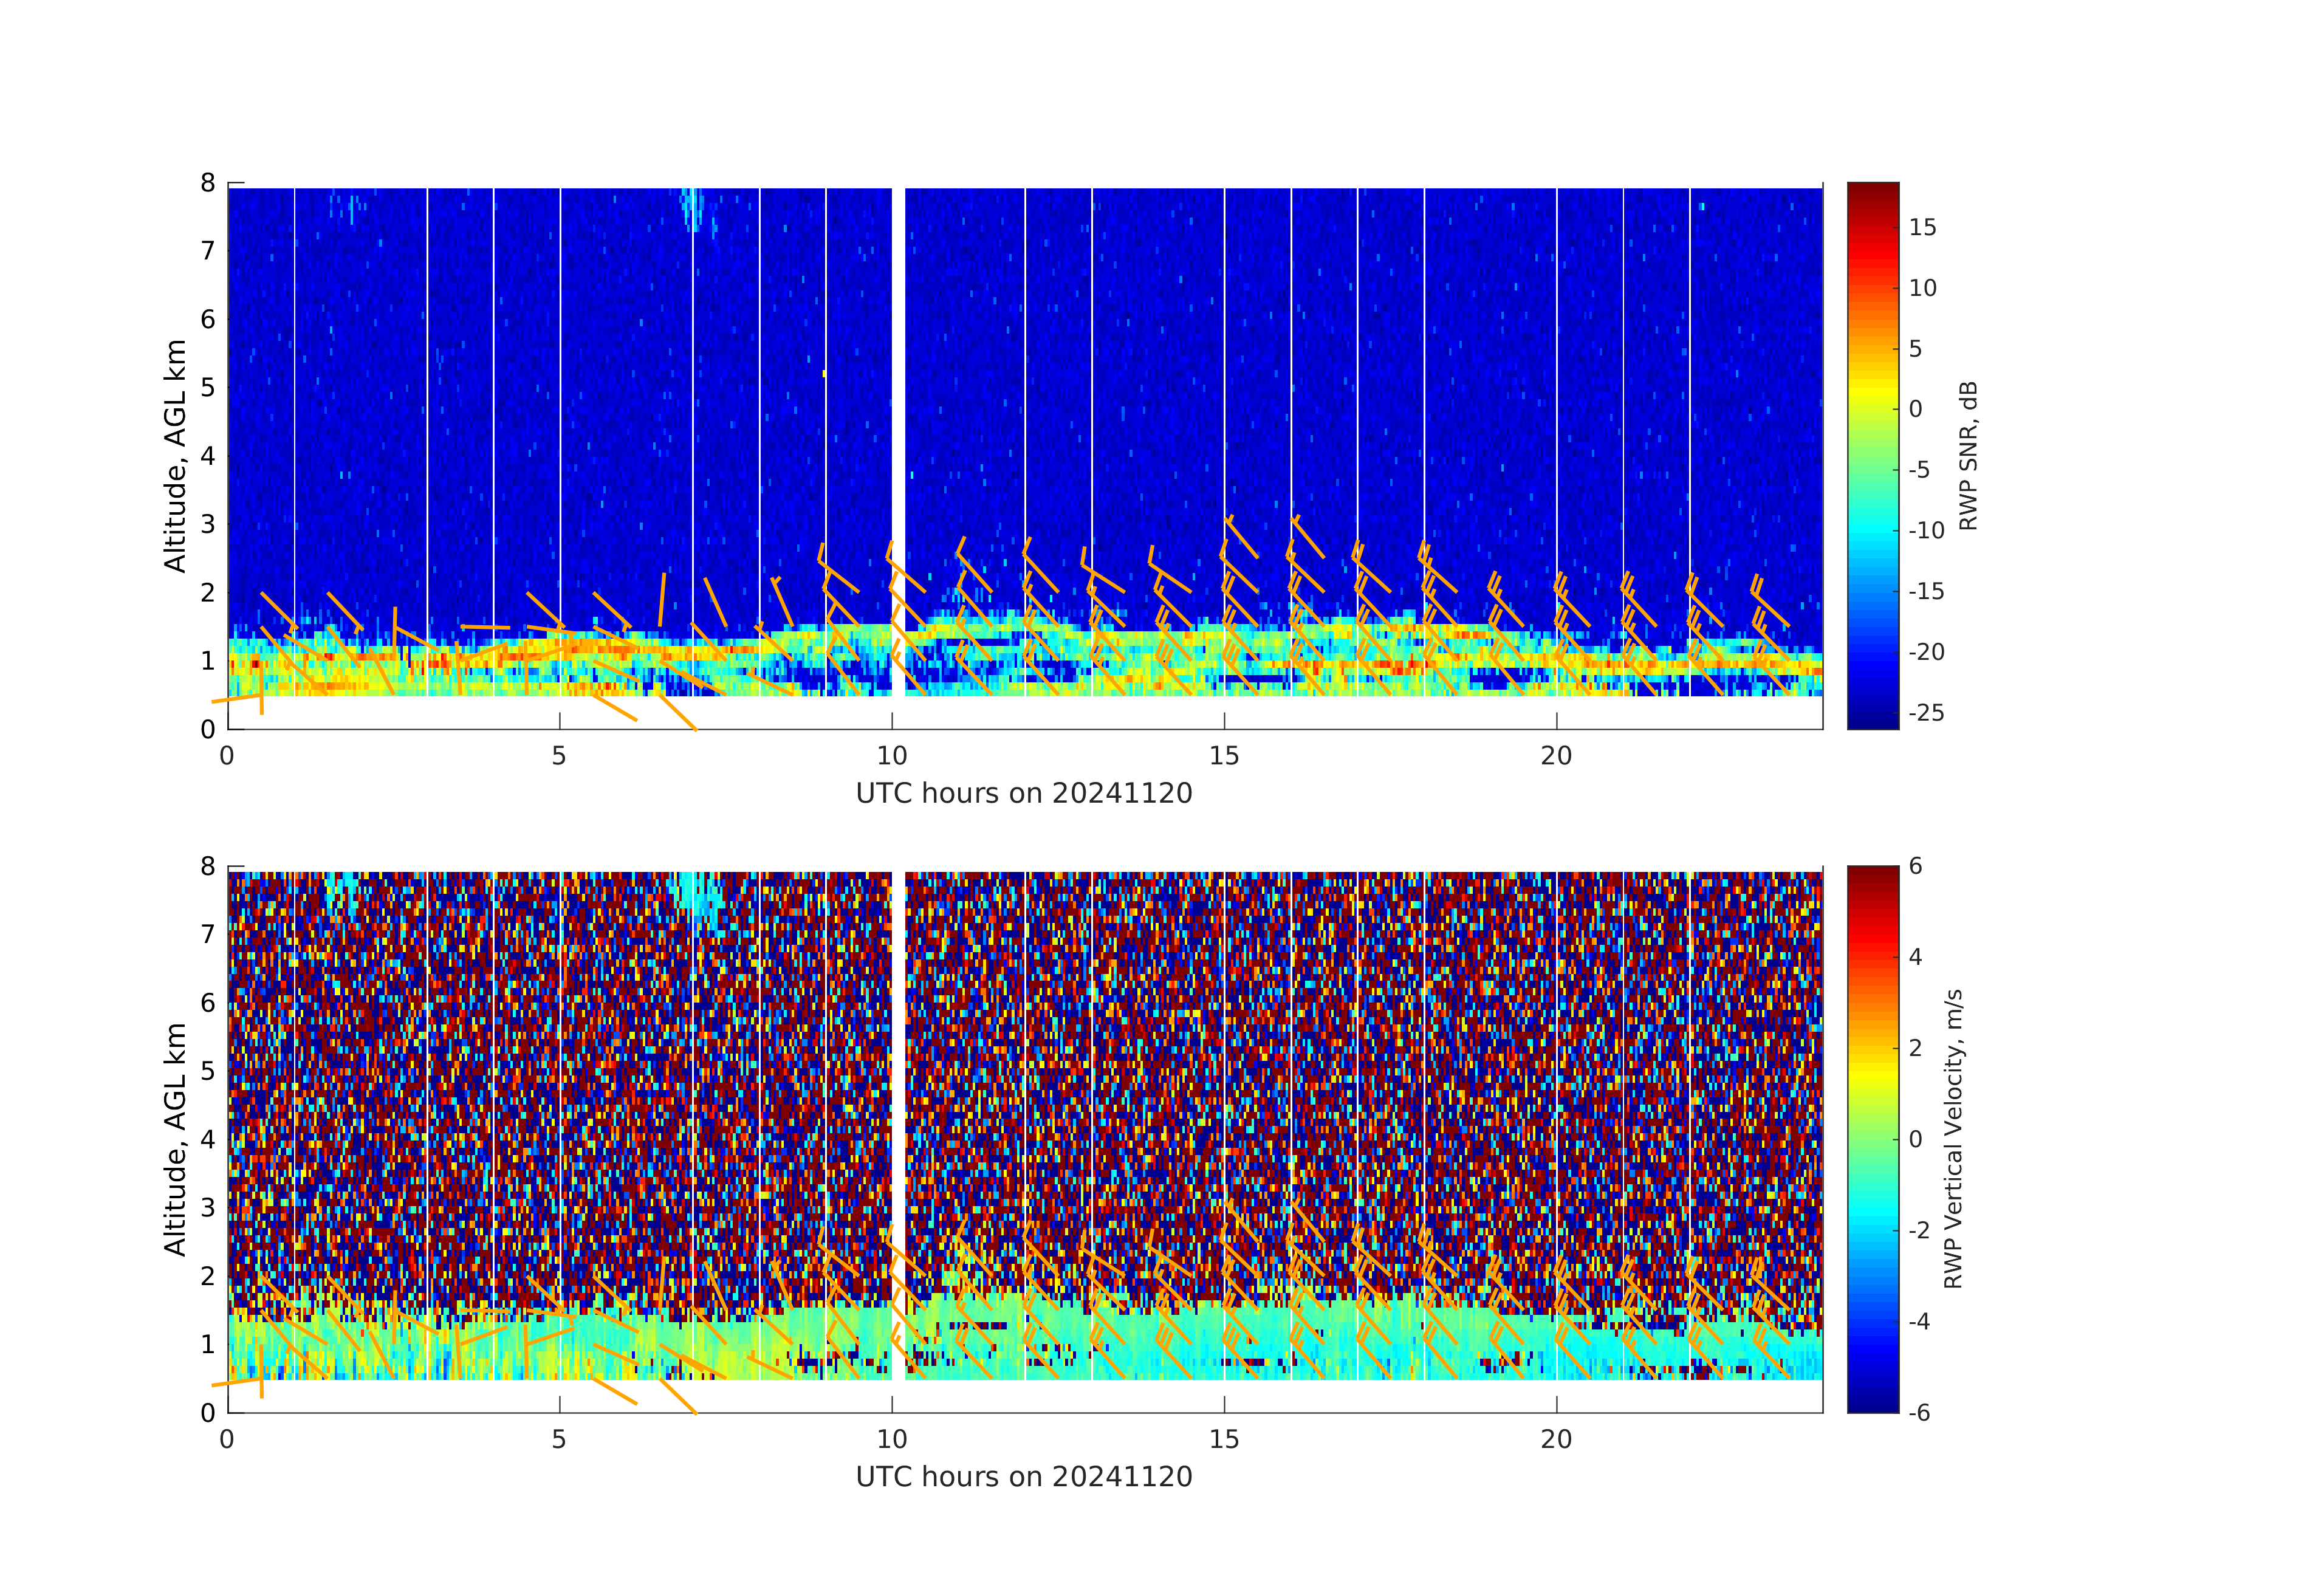Click y-axis tick 5 on the bottom plot
Image resolution: width=2324 pixels, height=1595 pixels.
(x=208, y=1071)
